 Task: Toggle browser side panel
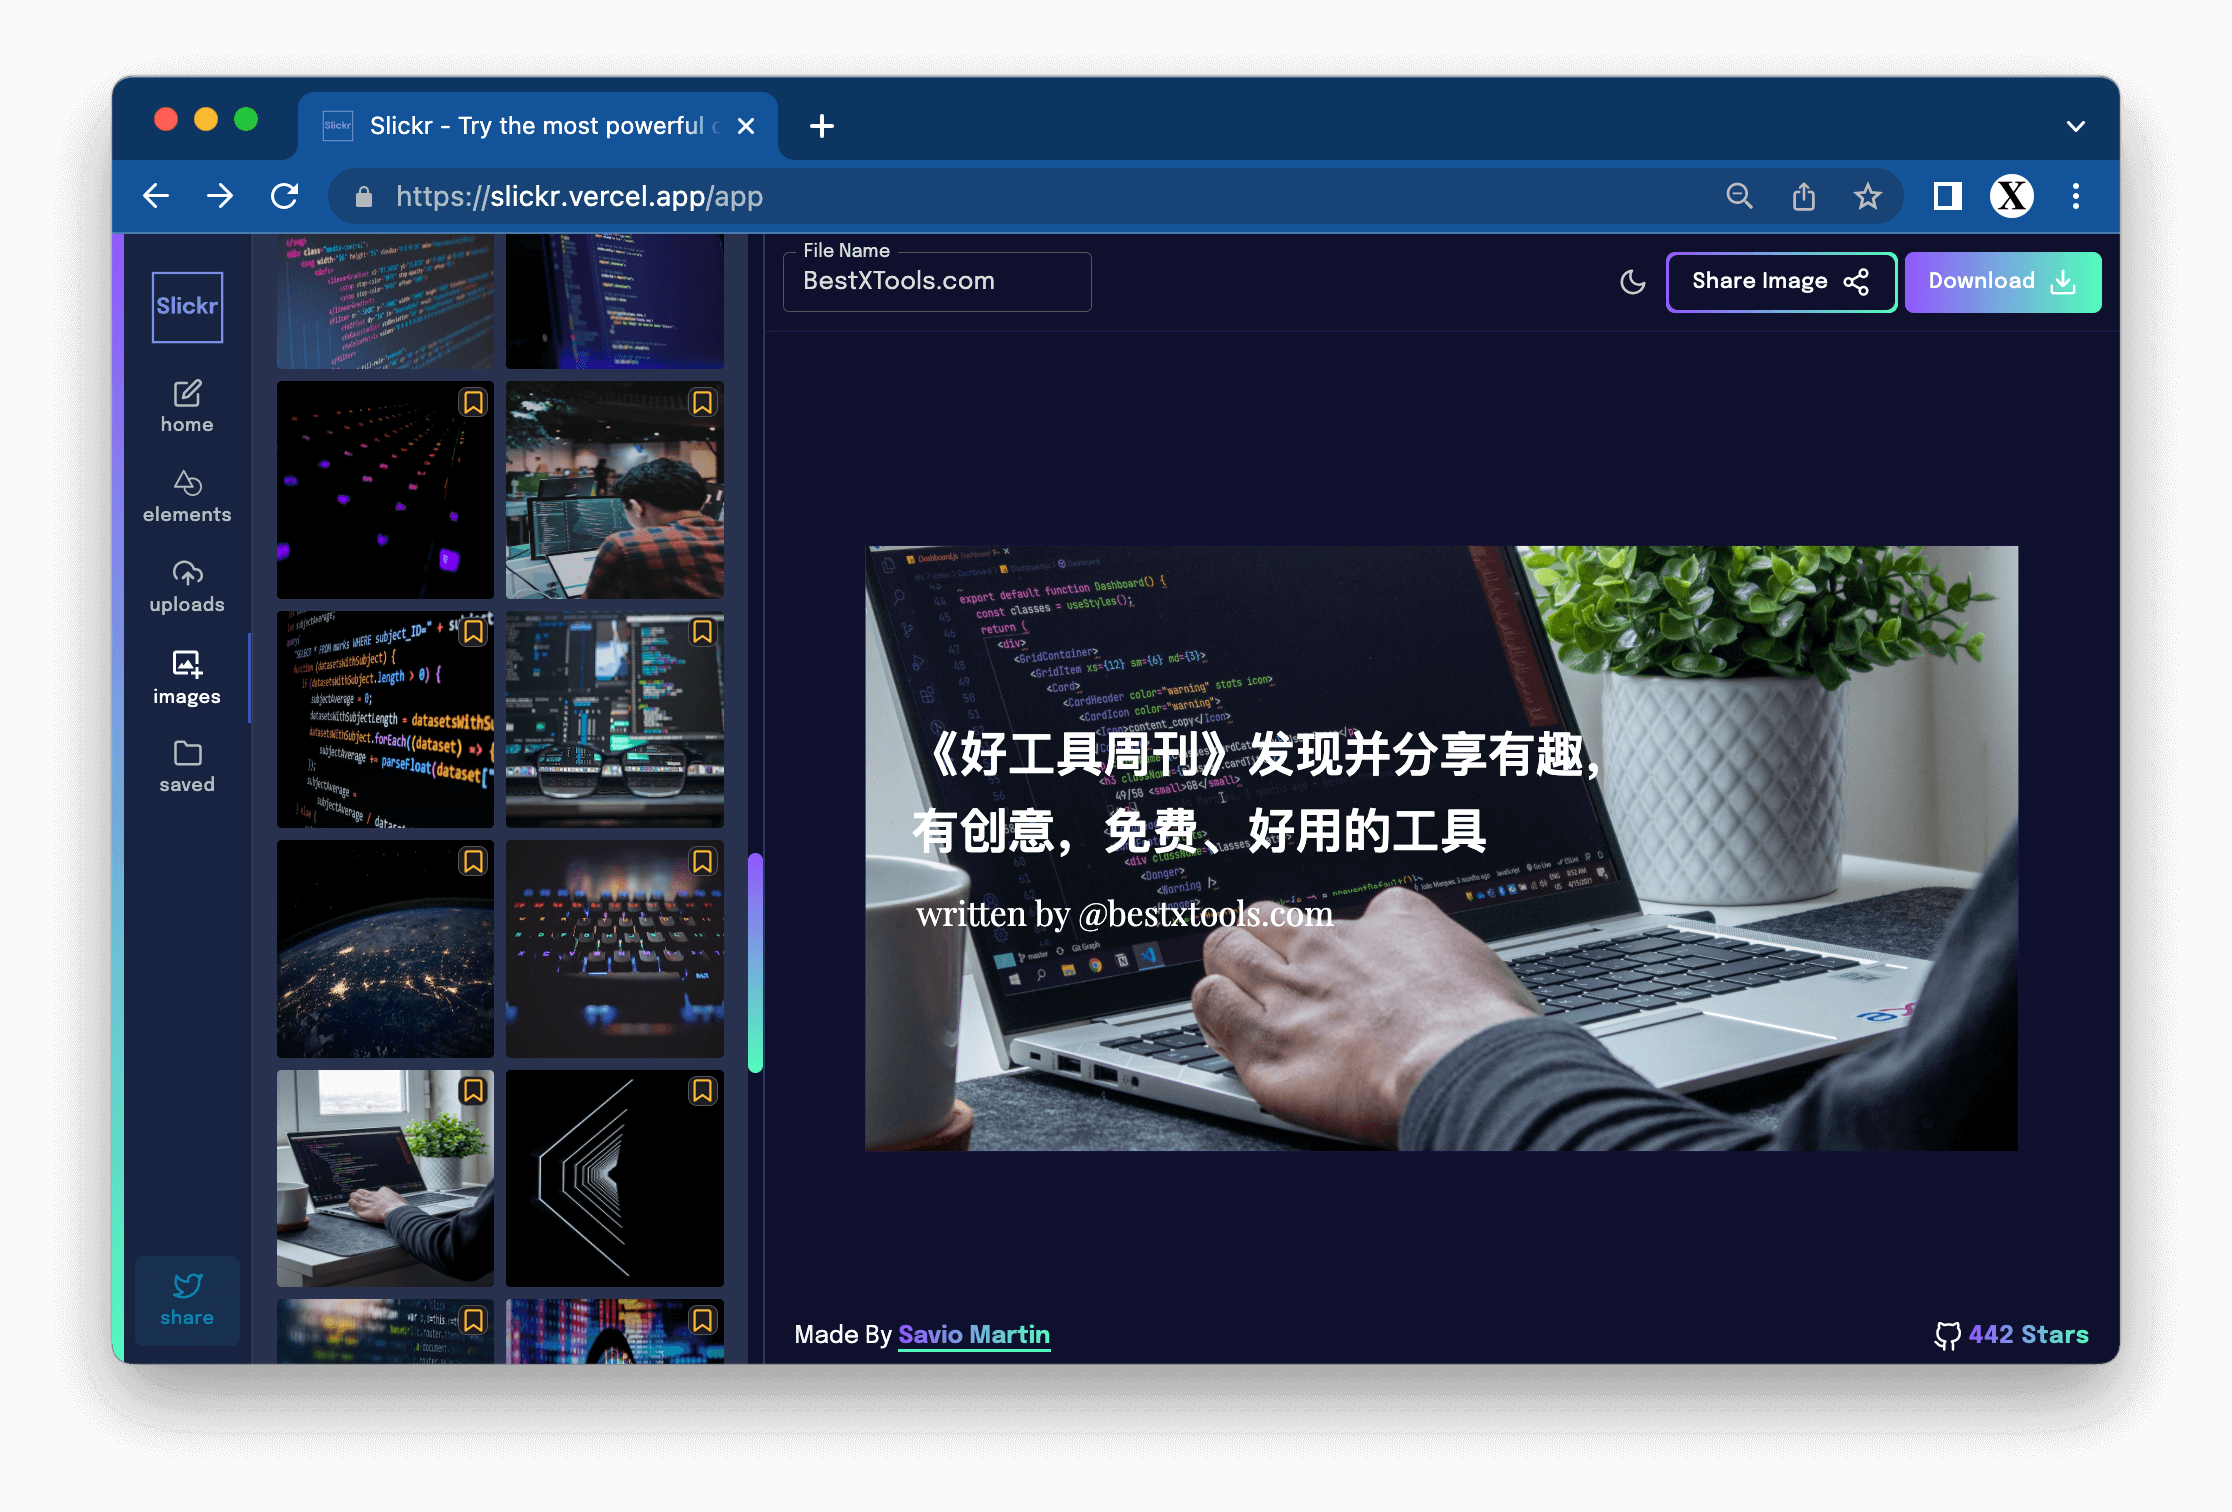click(1947, 196)
